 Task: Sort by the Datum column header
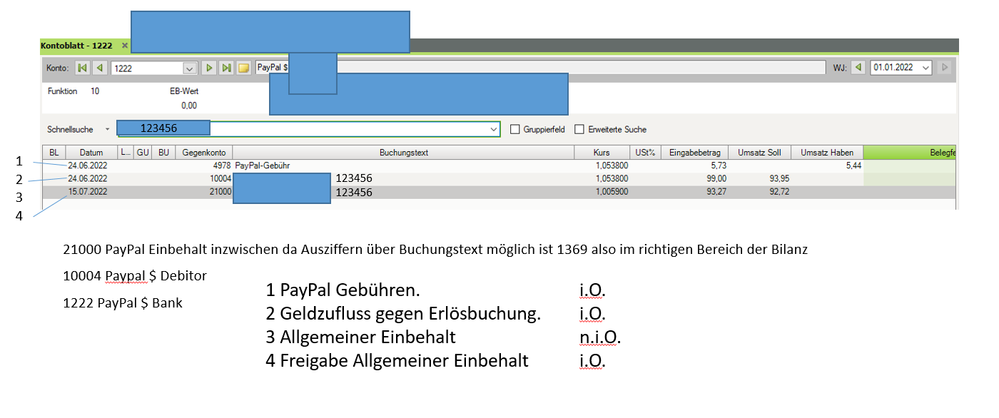tap(92, 152)
